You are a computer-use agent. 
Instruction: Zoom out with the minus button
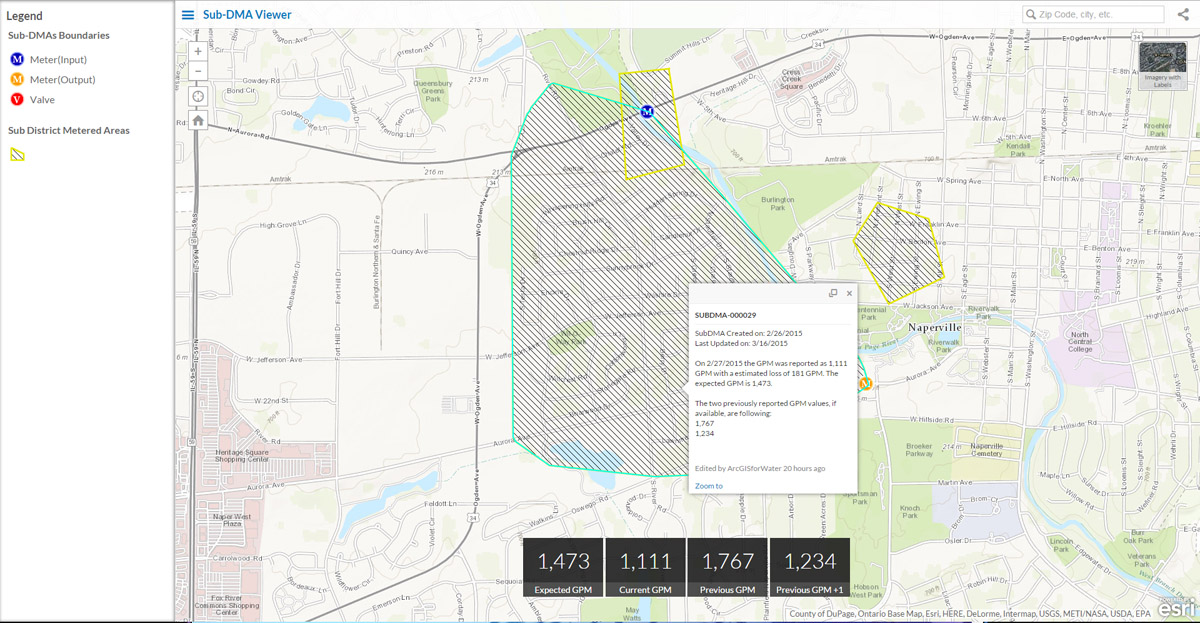(198, 71)
